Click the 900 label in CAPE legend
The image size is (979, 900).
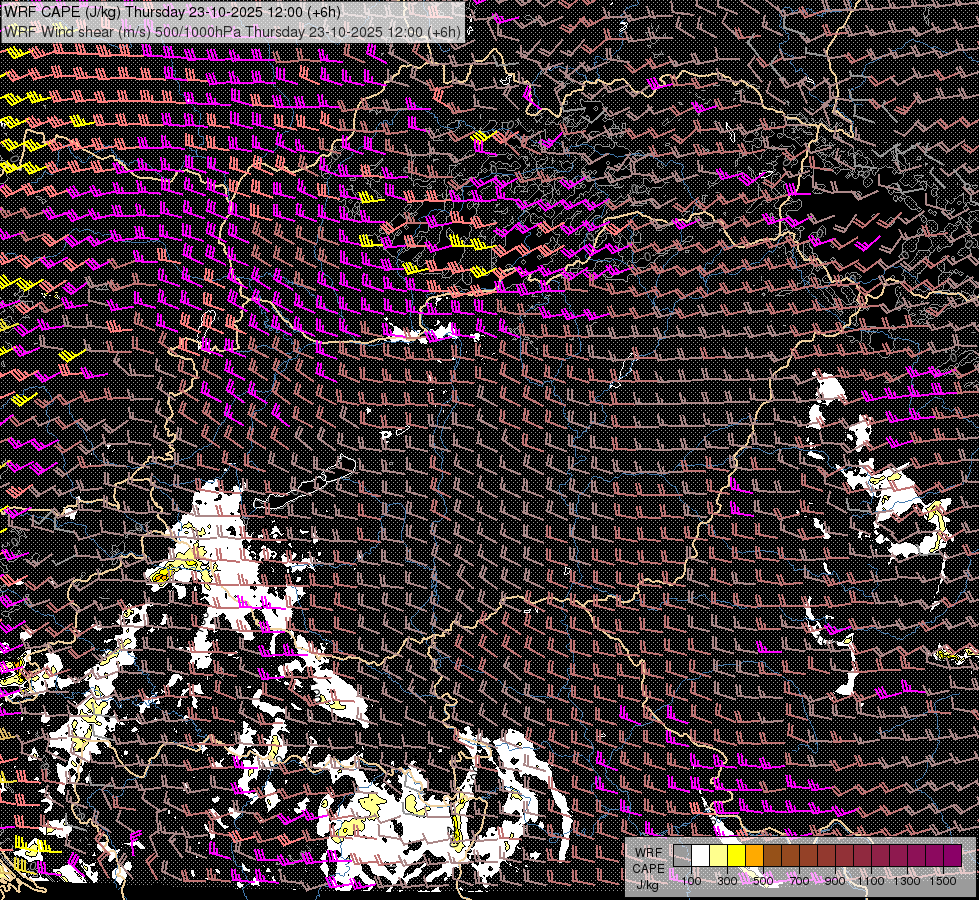tap(835, 881)
